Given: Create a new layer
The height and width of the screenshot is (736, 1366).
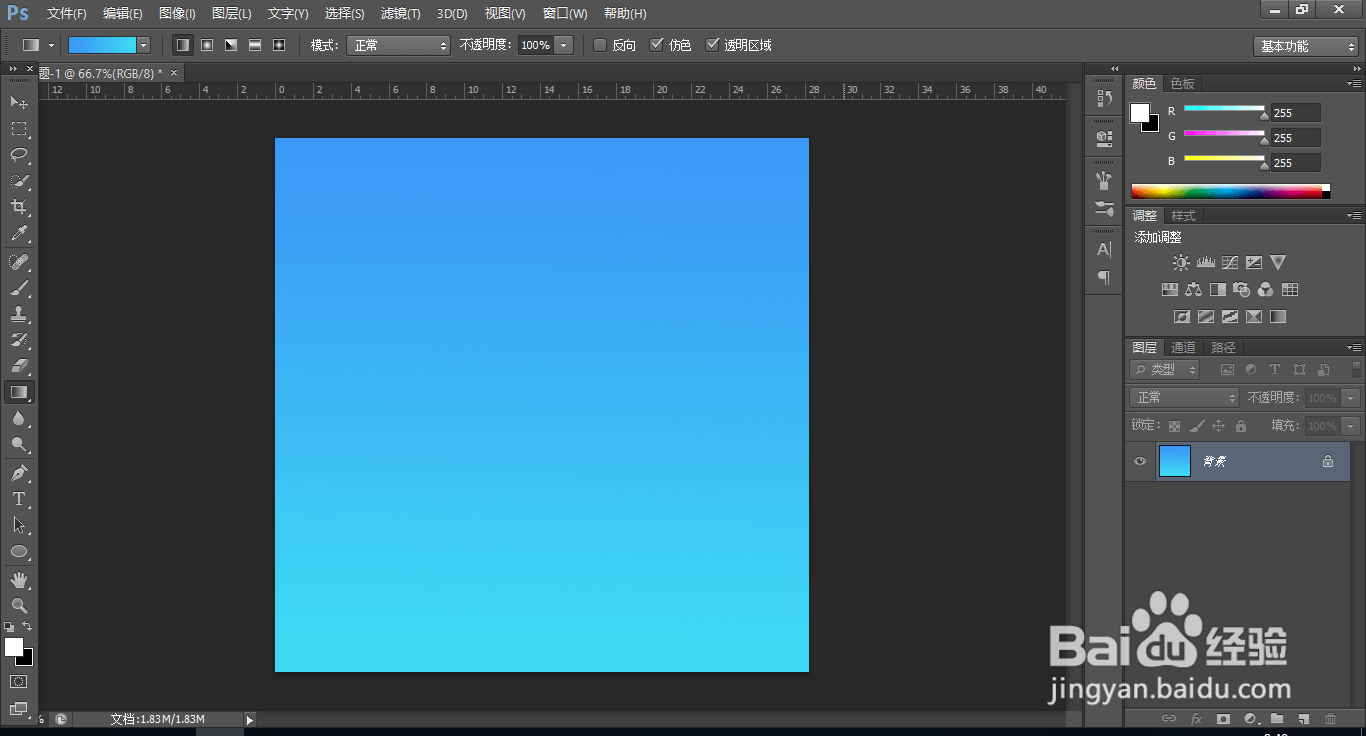Looking at the screenshot, I should tap(1303, 719).
